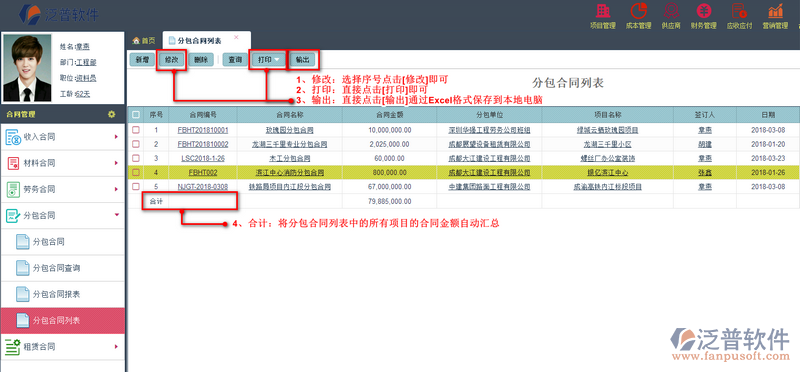Click the user profile photo
This screenshot has height=372, width=800.
[28, 68]
